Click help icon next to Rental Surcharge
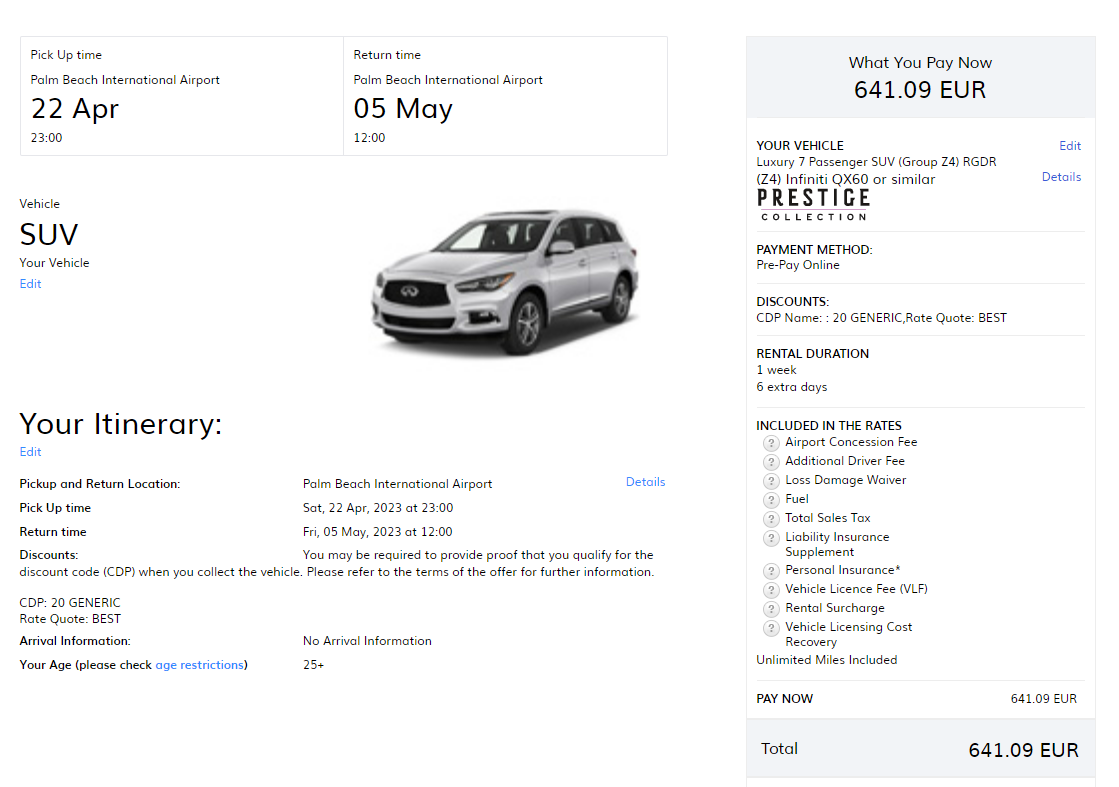Image resolution: width=1119 pixels, height=787 pixels. click(771, 609)
